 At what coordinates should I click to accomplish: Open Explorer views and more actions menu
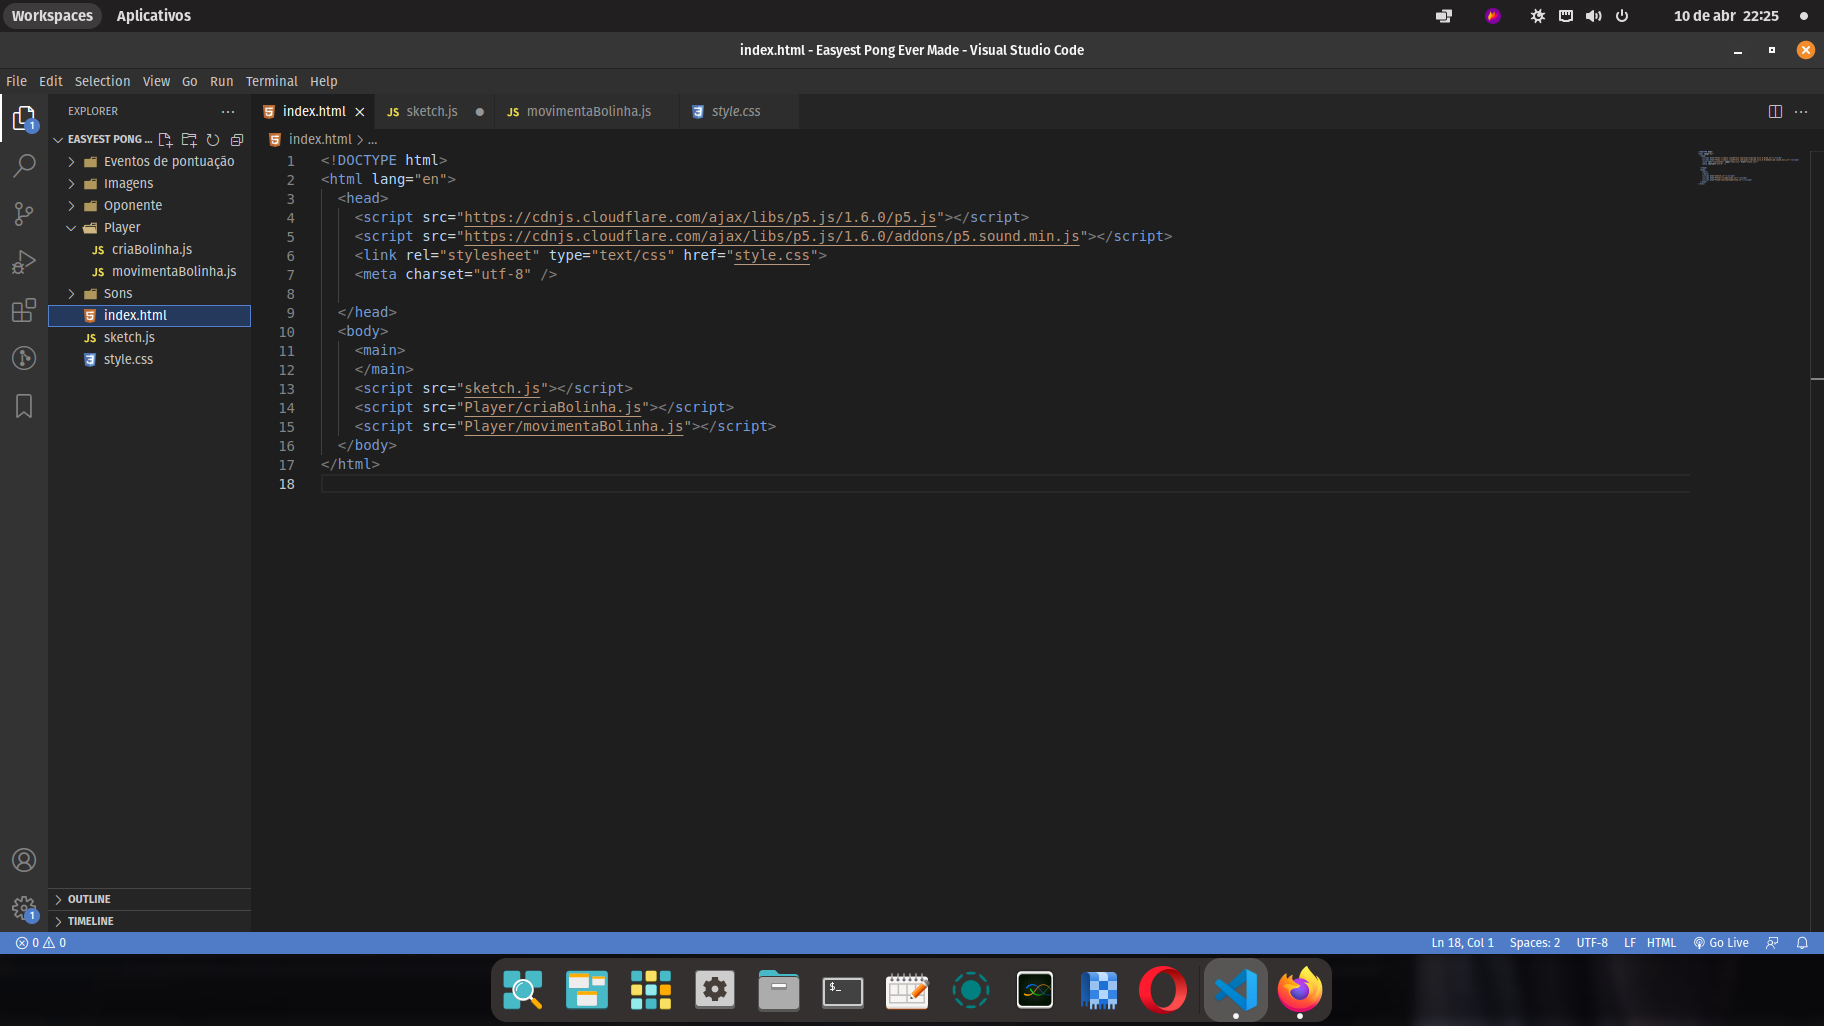pos(228,112)
